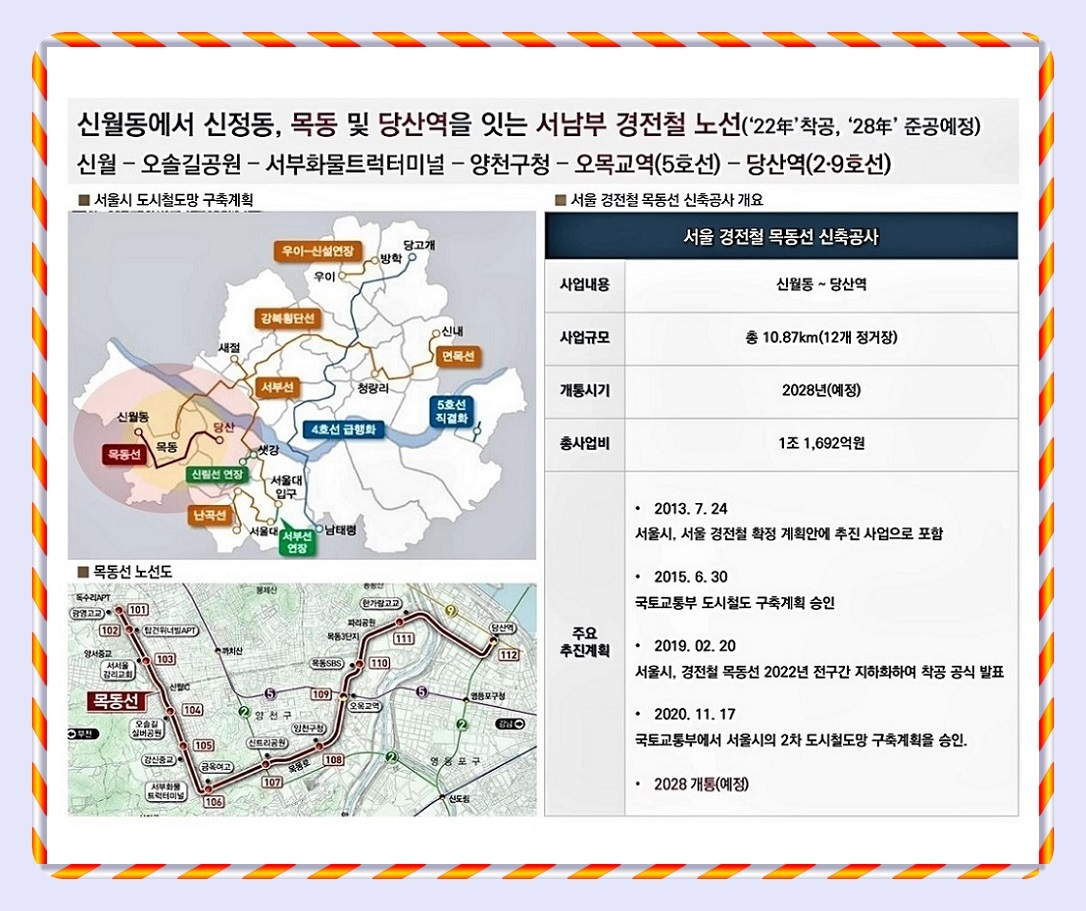Viewport: 1086px width, 911px height.
Task: Select station marker 104 on route map
Action: (x=193, y=710)
